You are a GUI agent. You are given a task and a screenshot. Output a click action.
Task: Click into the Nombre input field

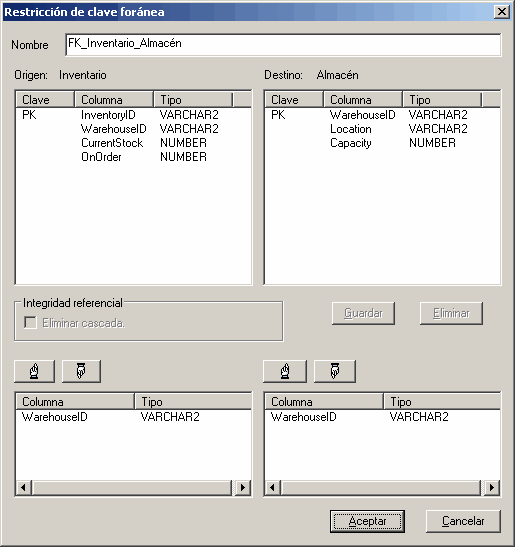point(283,44)
